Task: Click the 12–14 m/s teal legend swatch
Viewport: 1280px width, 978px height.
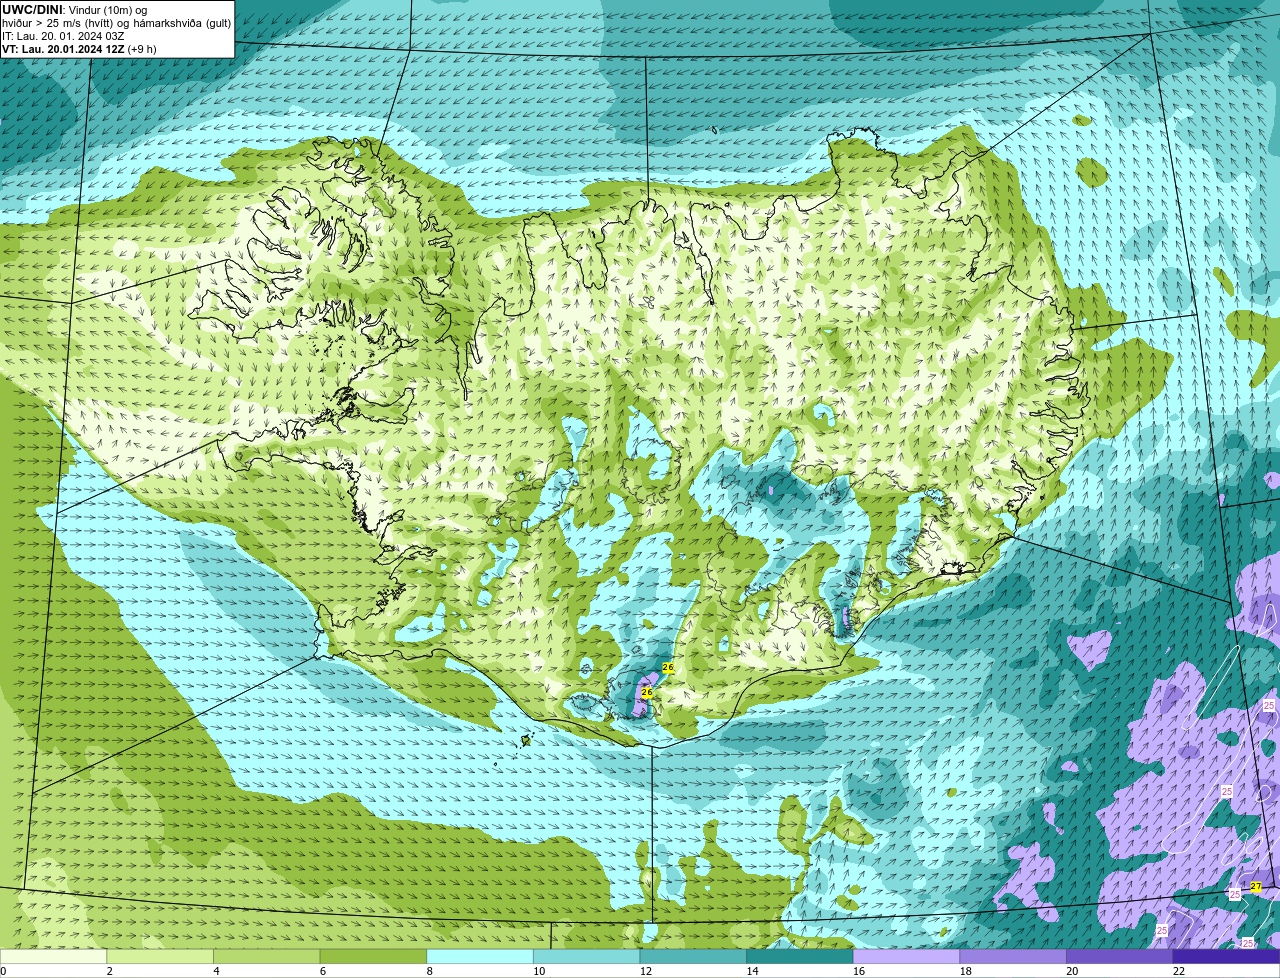Action: [x=693, y=956]
